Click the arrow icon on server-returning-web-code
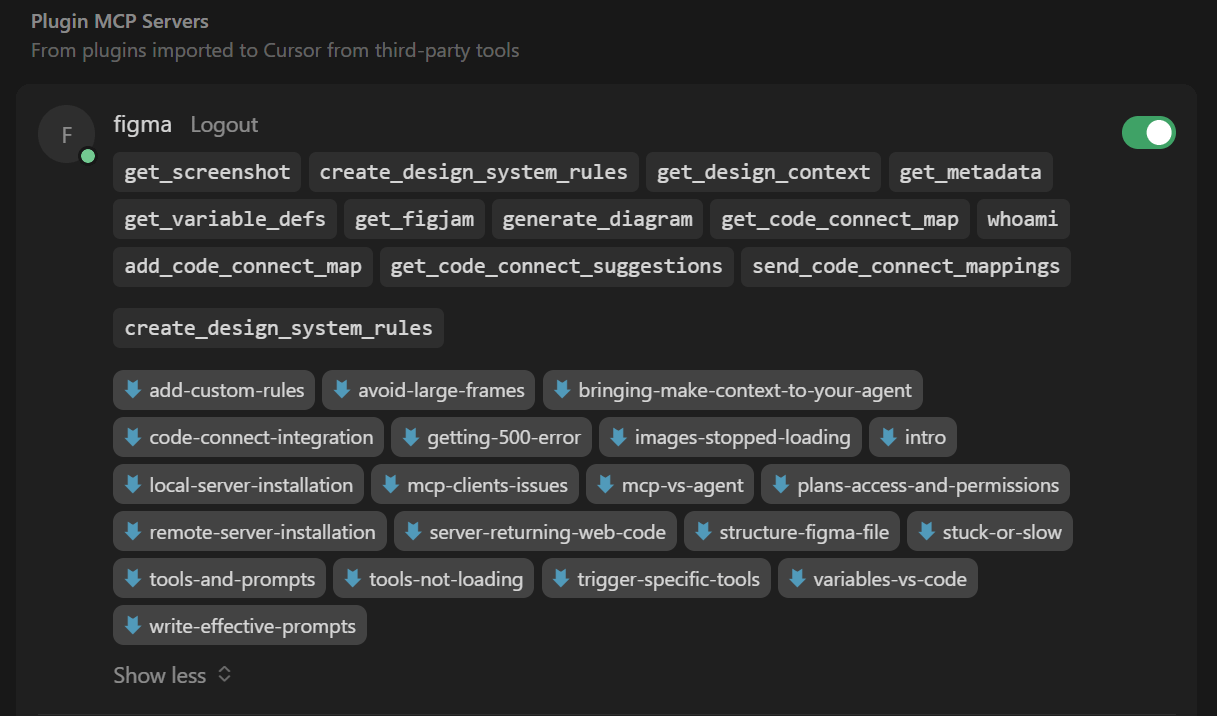The image size is (1217, 716). point(412,531)
